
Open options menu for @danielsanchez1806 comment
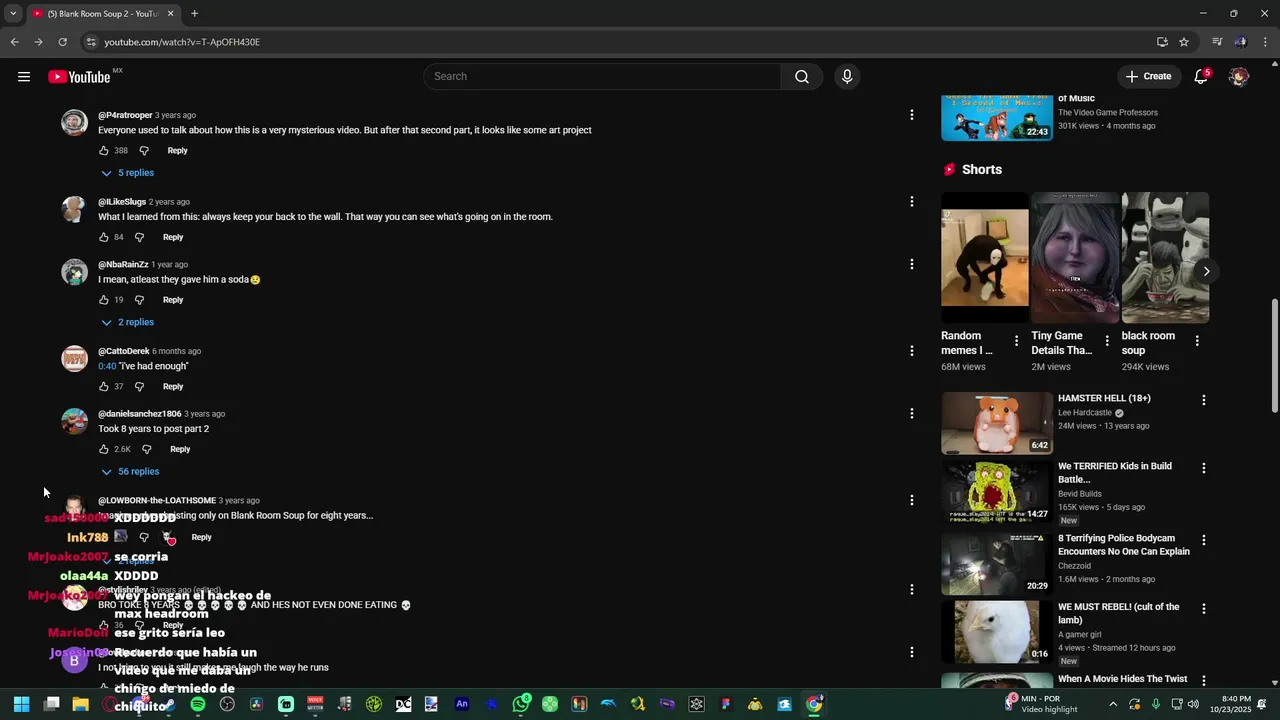(911, 413)
